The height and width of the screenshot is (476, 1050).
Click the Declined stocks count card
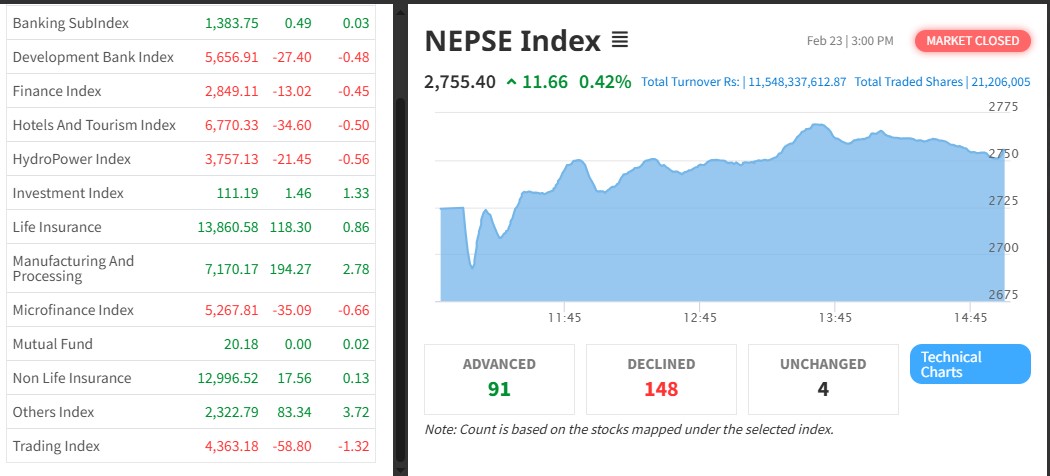click(661, 378)
